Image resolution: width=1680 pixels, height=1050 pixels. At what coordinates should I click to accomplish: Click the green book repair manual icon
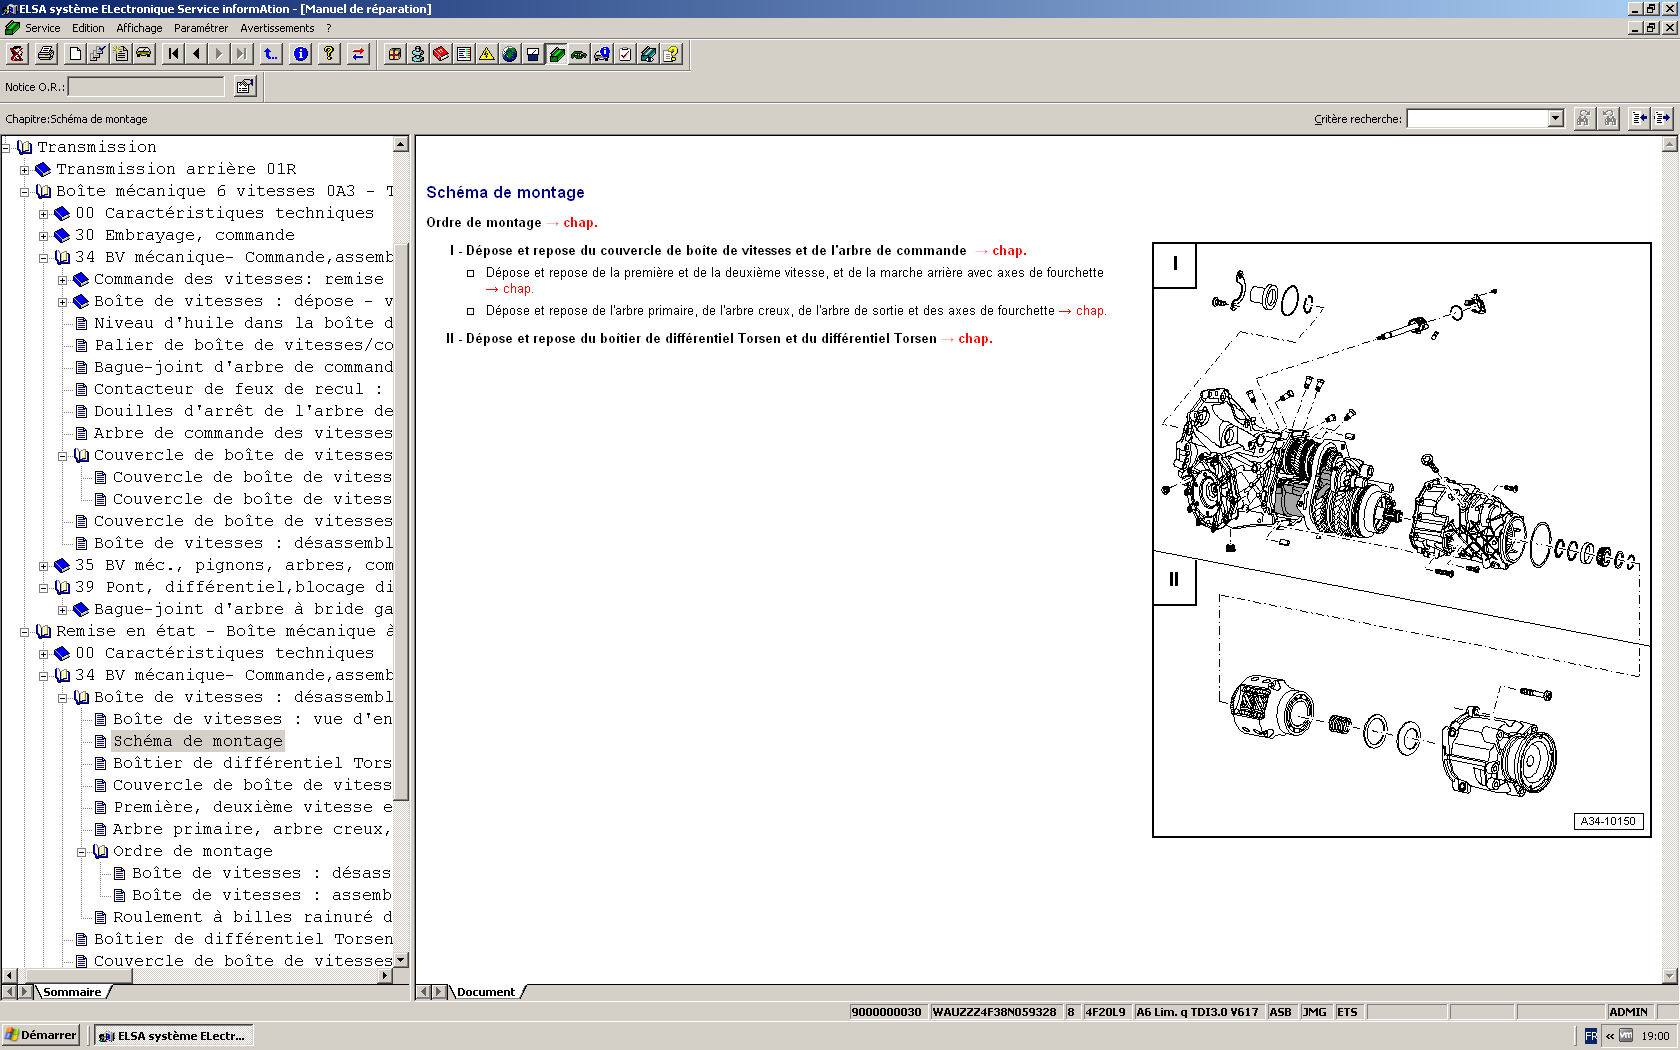(x=556, y=54)
